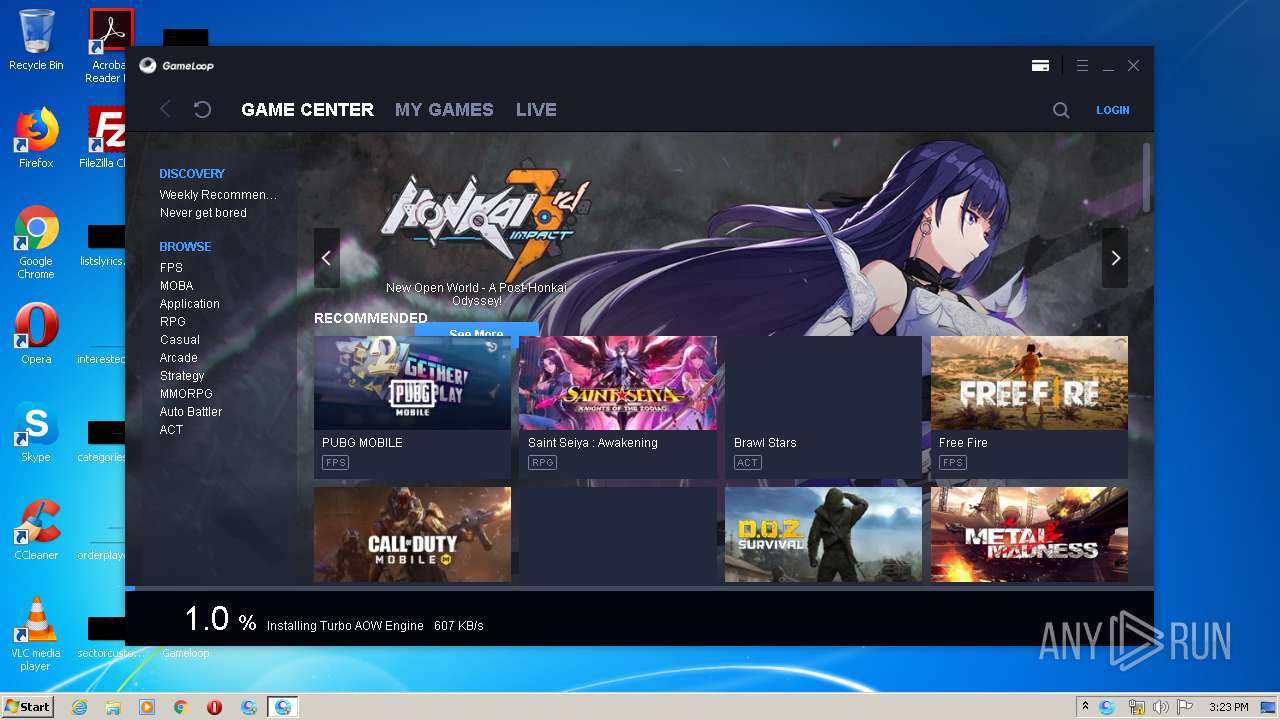Open the Brawl Stars game card
The width and height of the screenshot is (1280, 720).
tap(823, 407)
